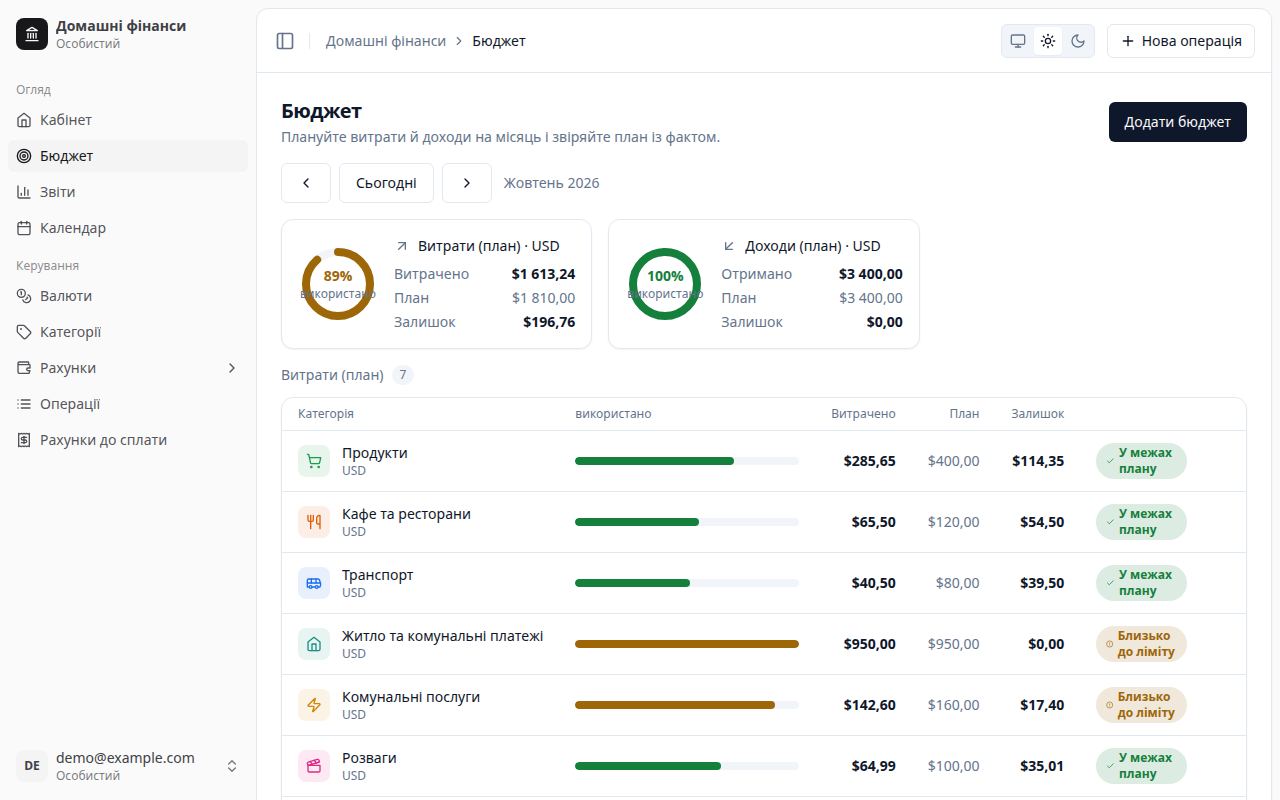Click the Продукти shopping cart icon

(314, 461)
